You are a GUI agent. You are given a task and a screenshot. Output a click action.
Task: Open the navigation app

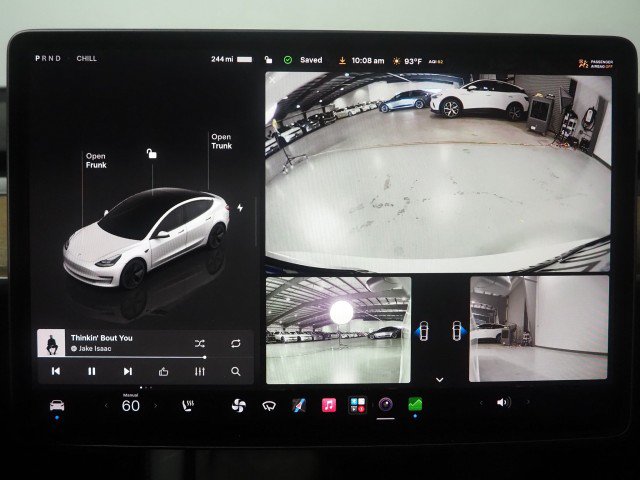click(x=299, y=405)
